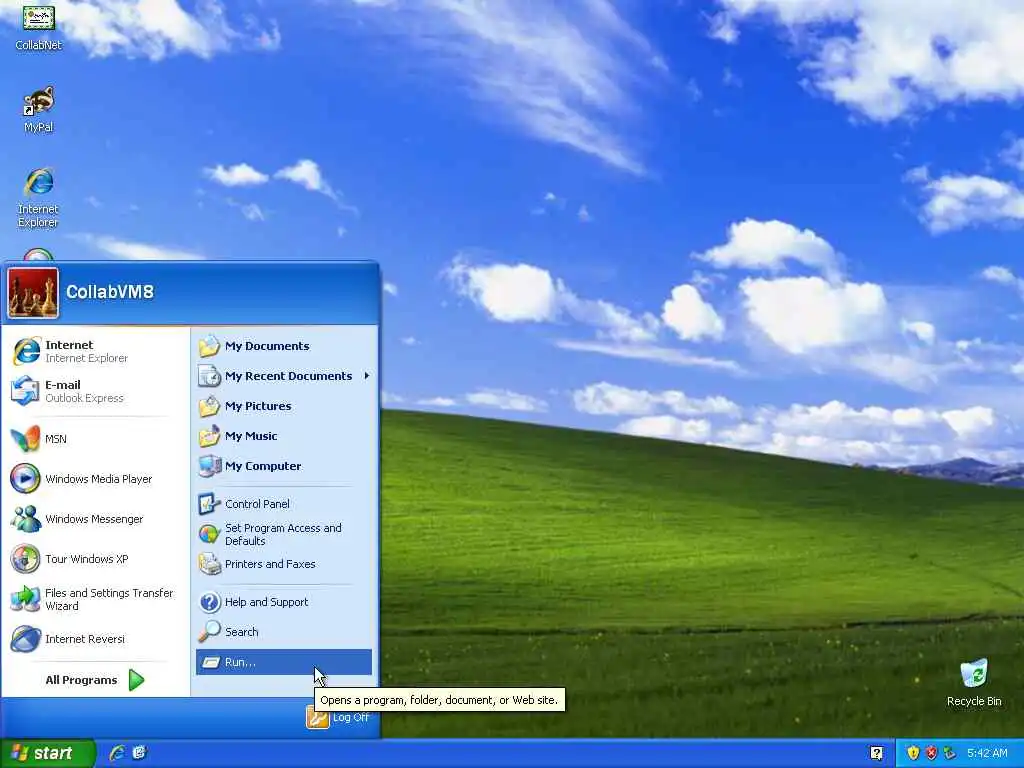The width and height of the screenshot is (1024, 768).
Task: Expand My Recent Documents submenu
Action: coord(284,376)
